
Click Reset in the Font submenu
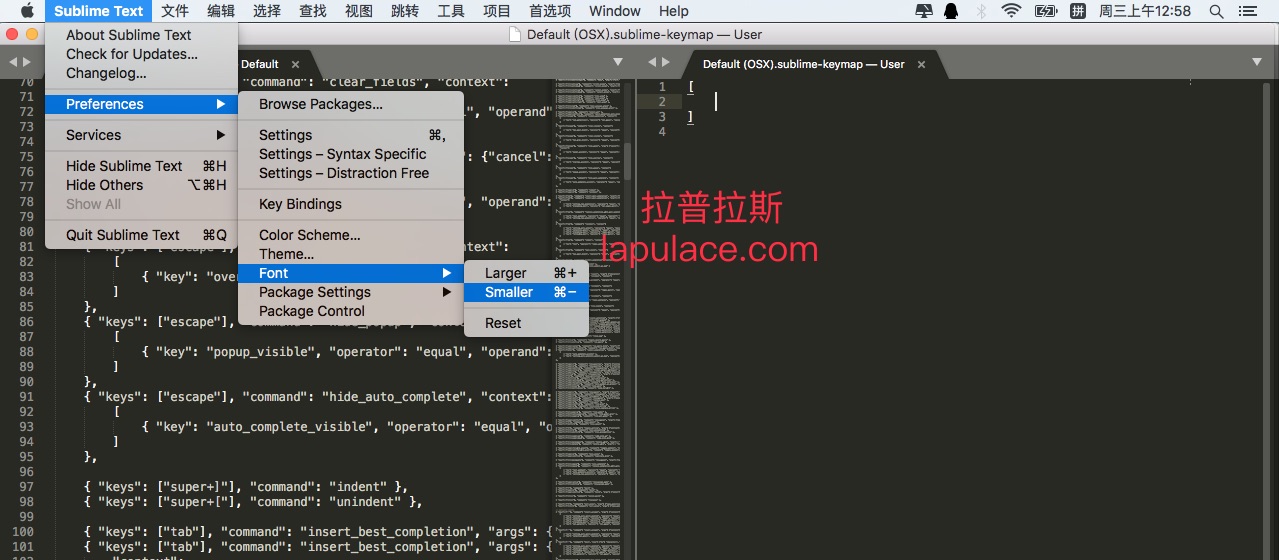point(503,323)
